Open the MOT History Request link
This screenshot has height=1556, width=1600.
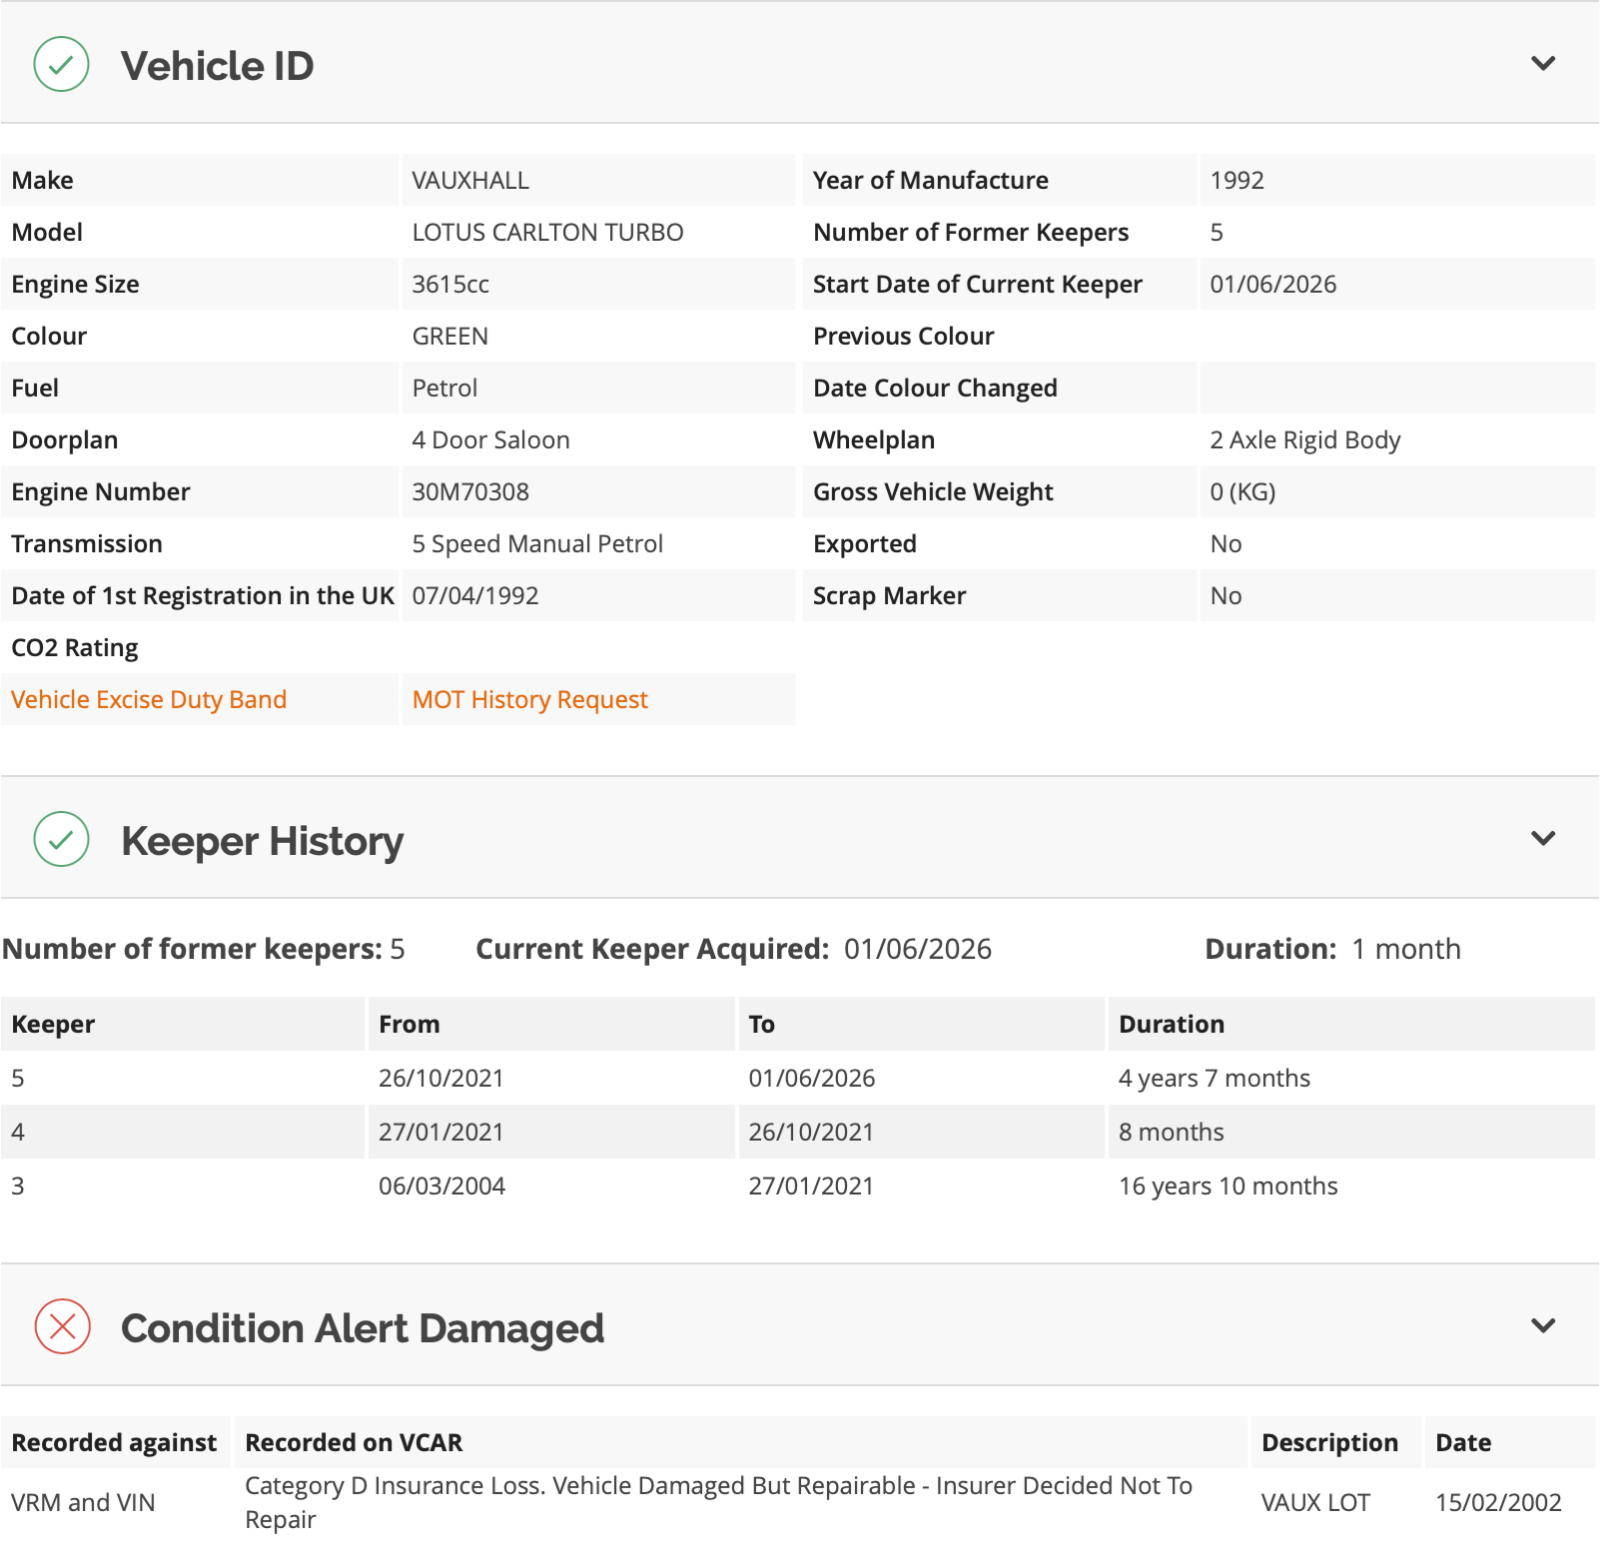click(530, 699)
